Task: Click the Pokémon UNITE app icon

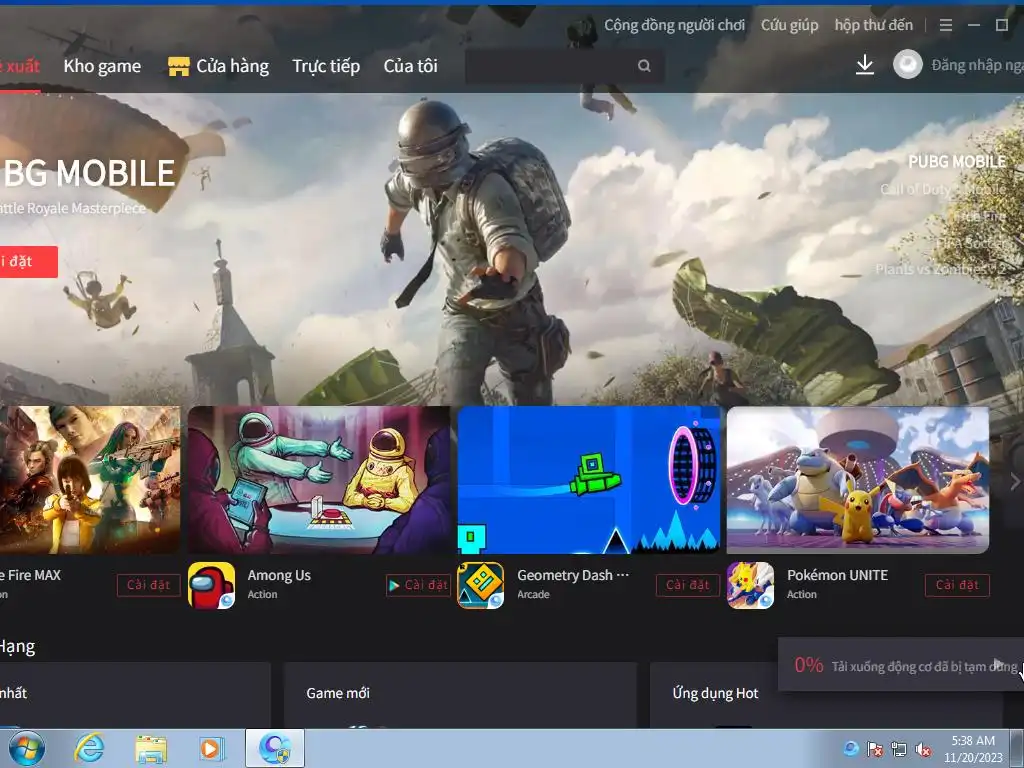Action: pos(750,585)
